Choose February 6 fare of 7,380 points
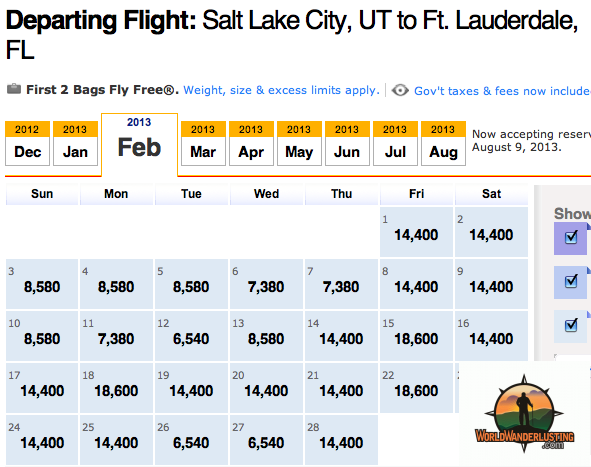 pyautogui.click(x=266, y=284)
